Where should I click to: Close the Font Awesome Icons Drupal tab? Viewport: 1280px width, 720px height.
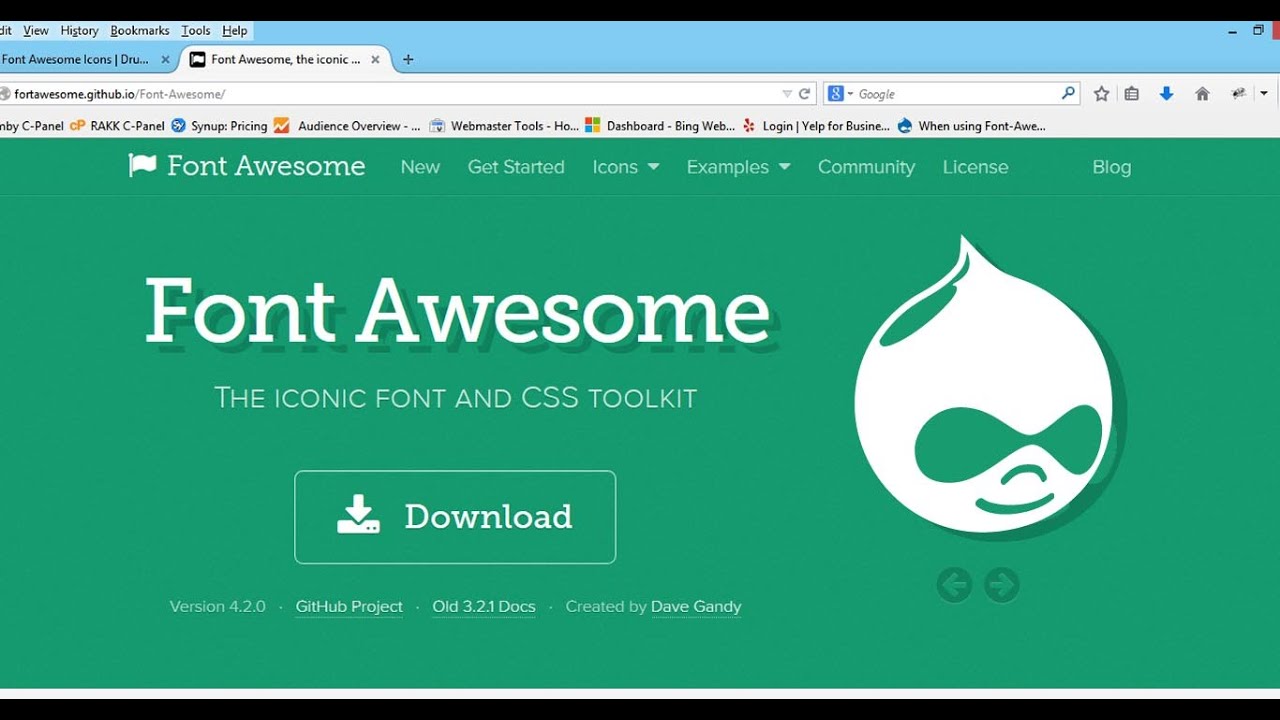[166, 59]
